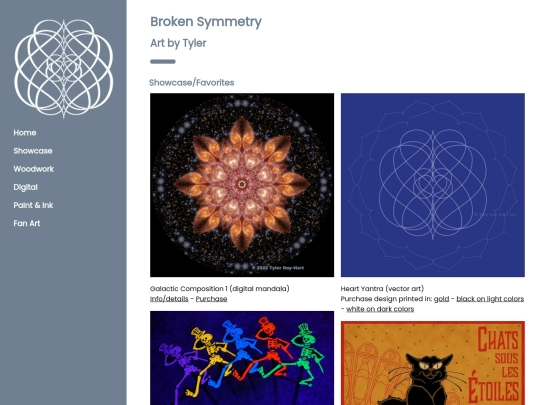
Task: Click the Broken Symmetry site title
Action: 206,22
